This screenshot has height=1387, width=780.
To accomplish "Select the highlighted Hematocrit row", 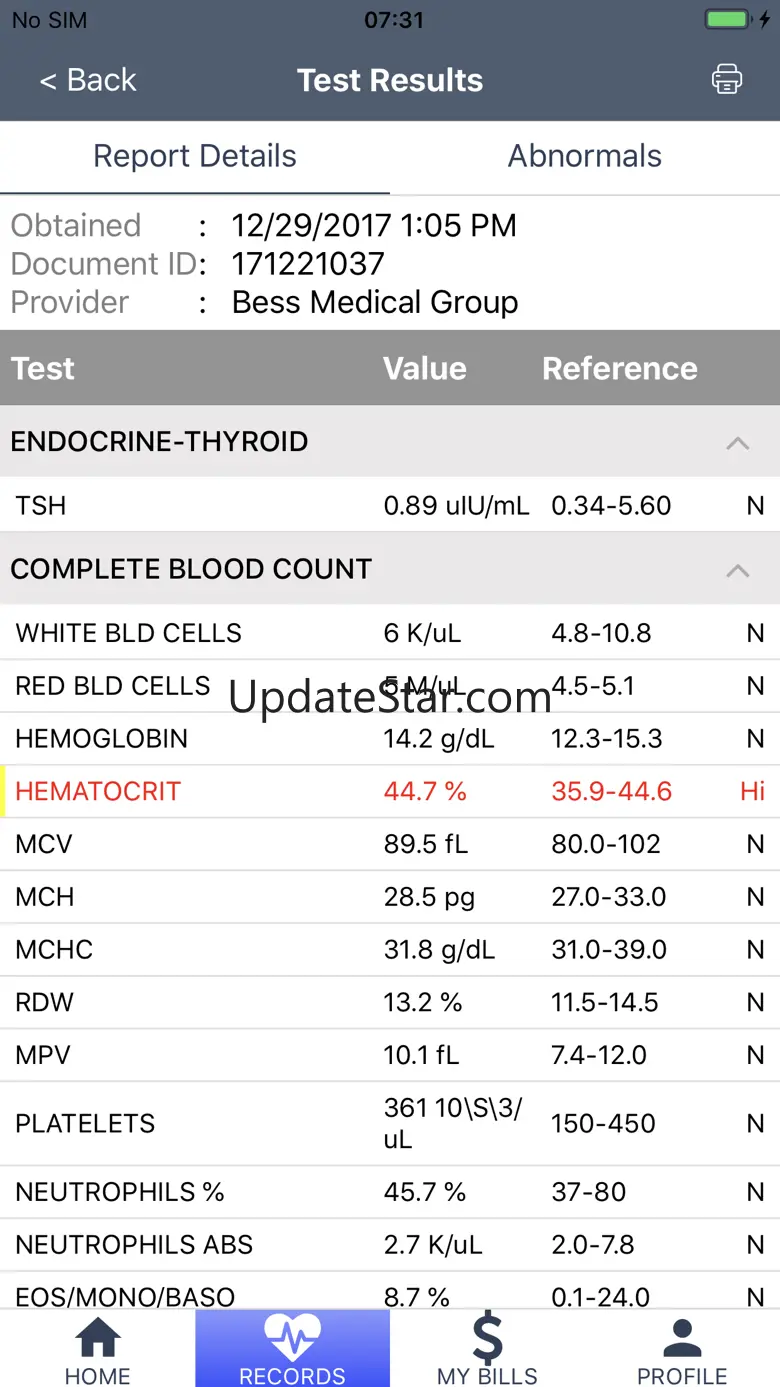I will point(390,792).
